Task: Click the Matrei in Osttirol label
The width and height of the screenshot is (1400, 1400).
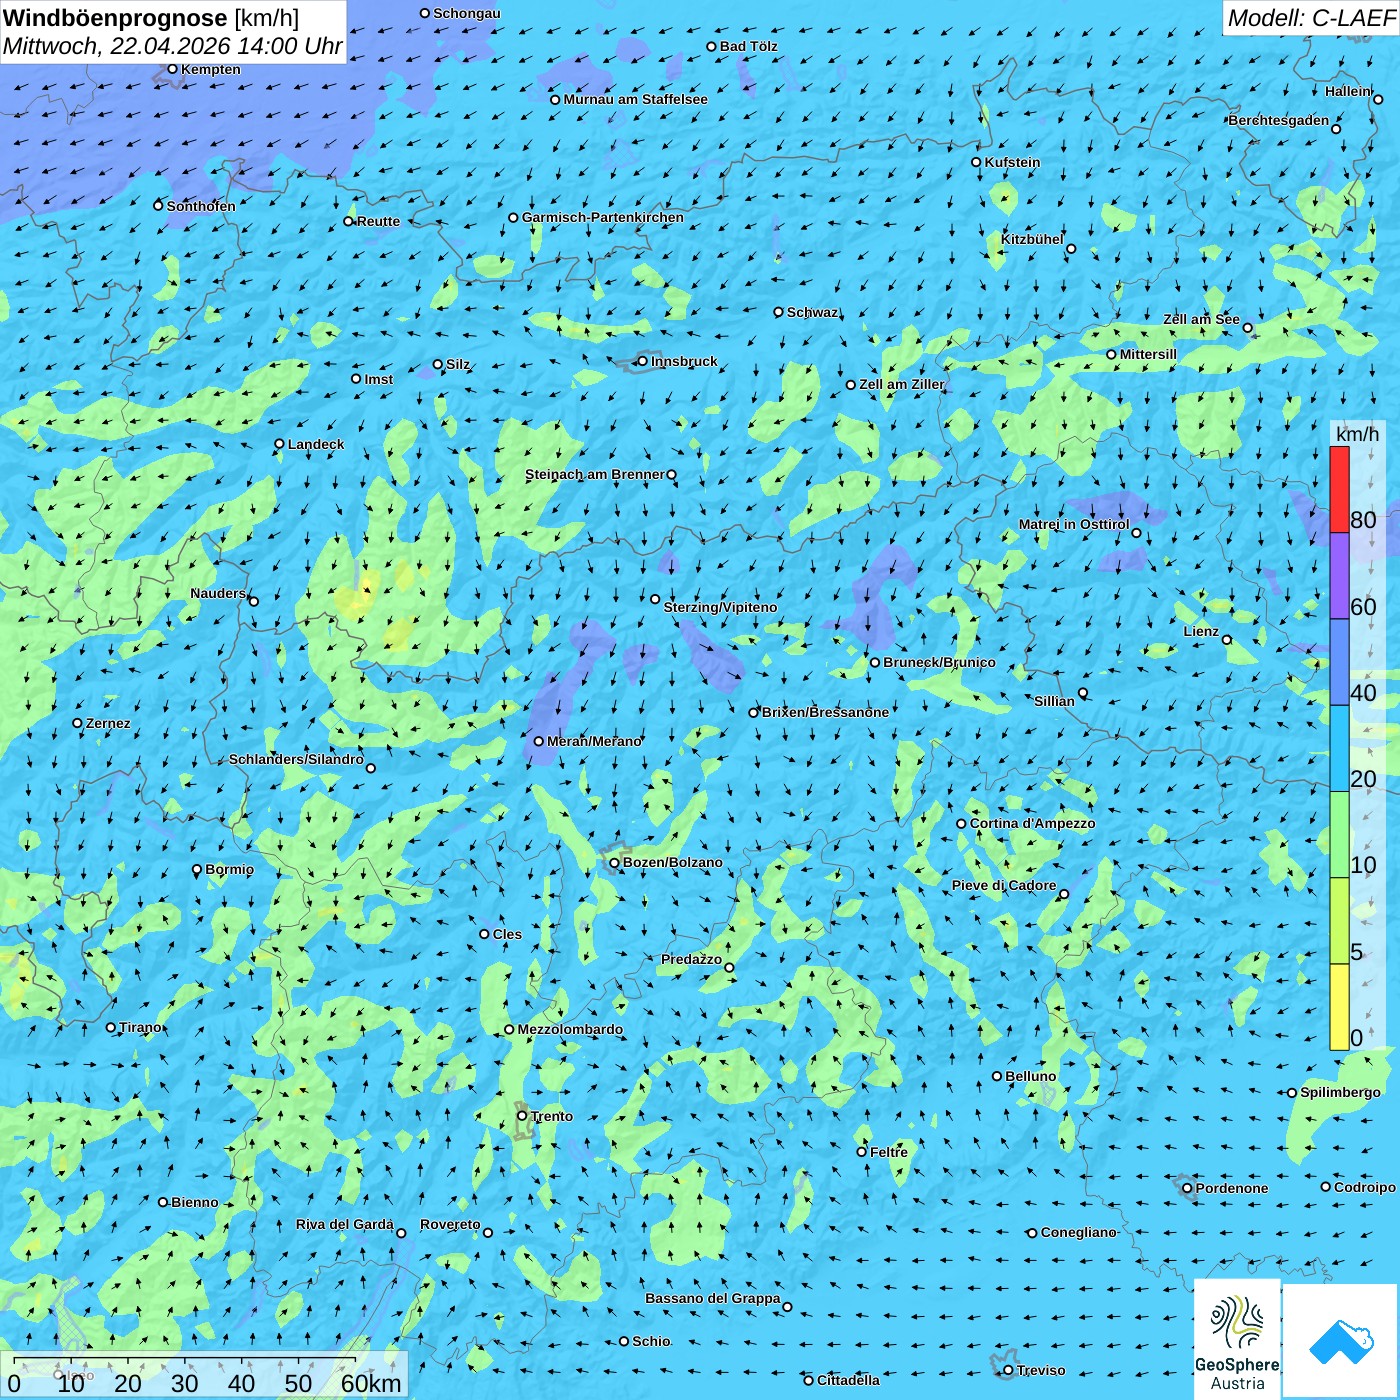Action: tap(1074, 524)
